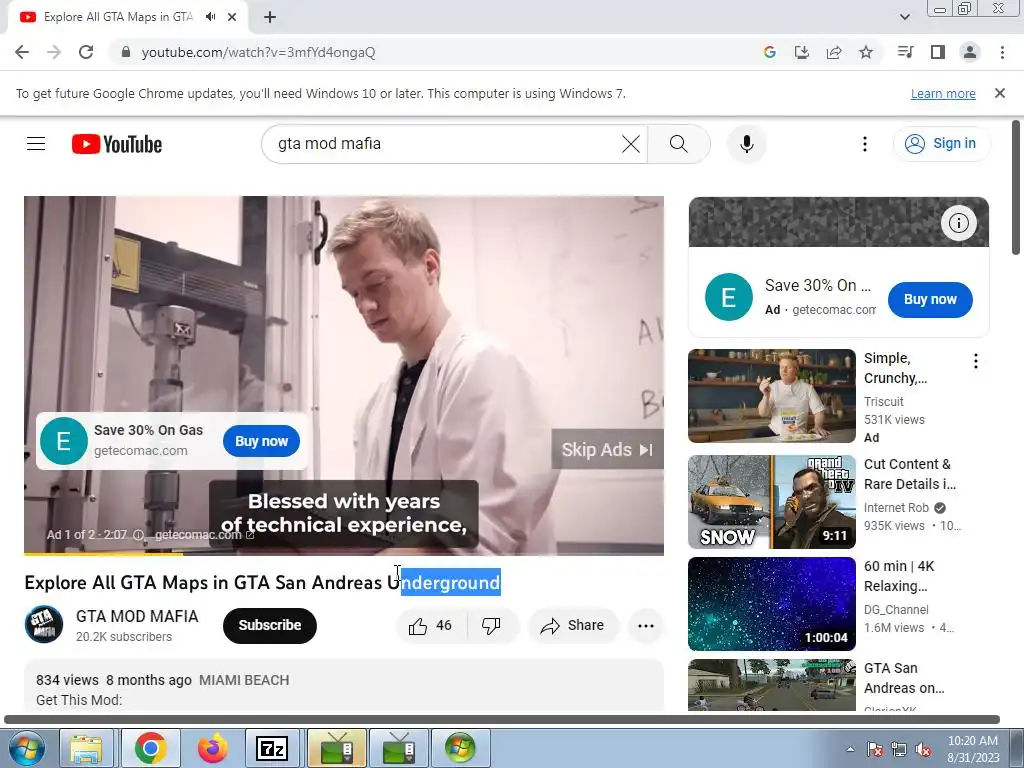
Task: Open GTA MOD MAFIA channel avatar
Action: [x=44, y=624]
